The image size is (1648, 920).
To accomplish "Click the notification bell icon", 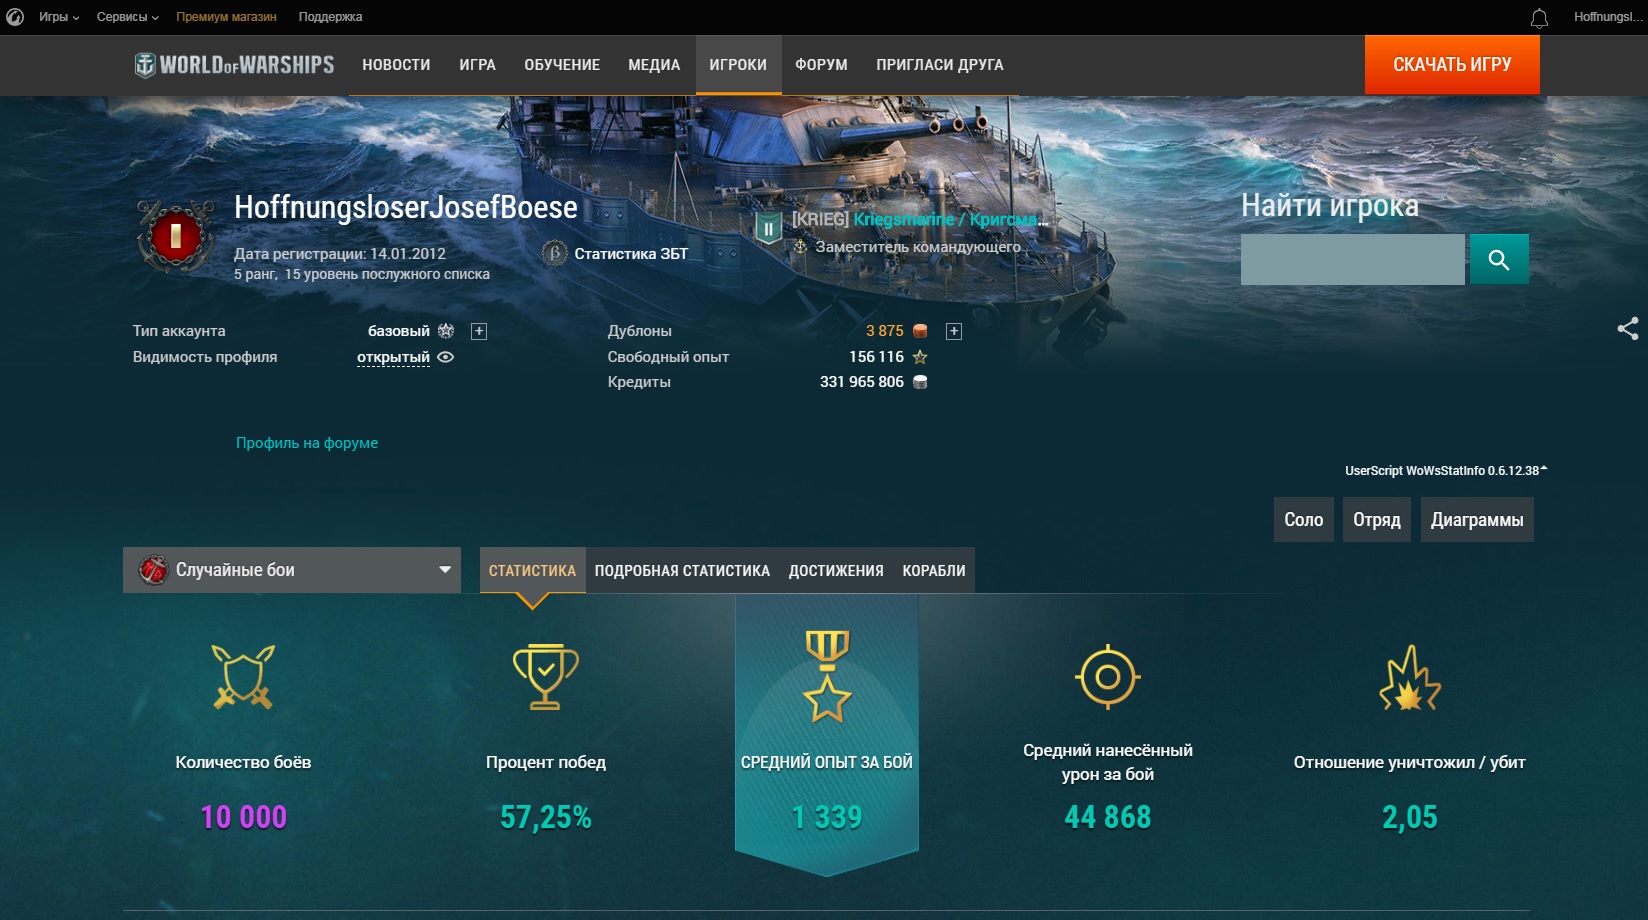I will 1539,18.
